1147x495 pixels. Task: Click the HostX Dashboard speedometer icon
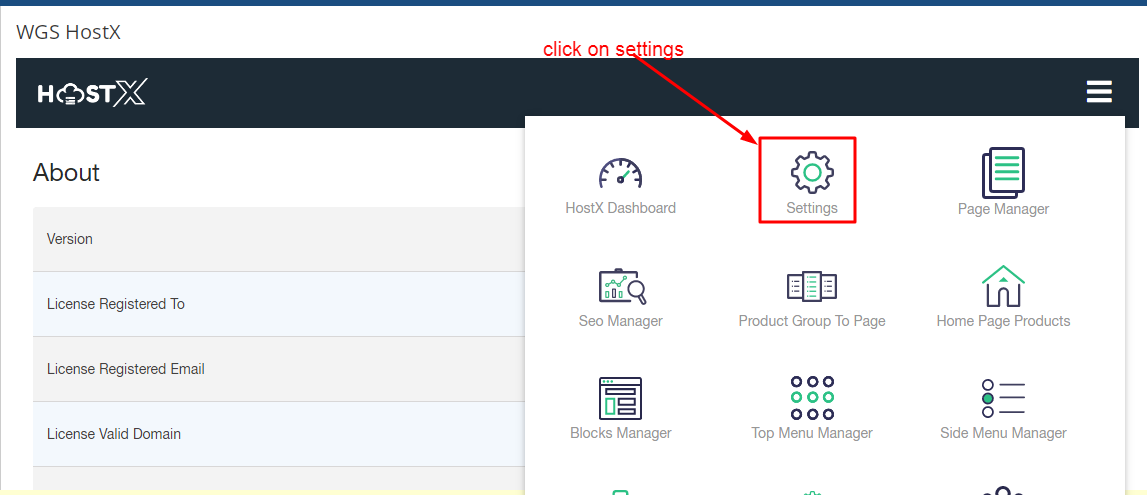[x=620, y=173]
